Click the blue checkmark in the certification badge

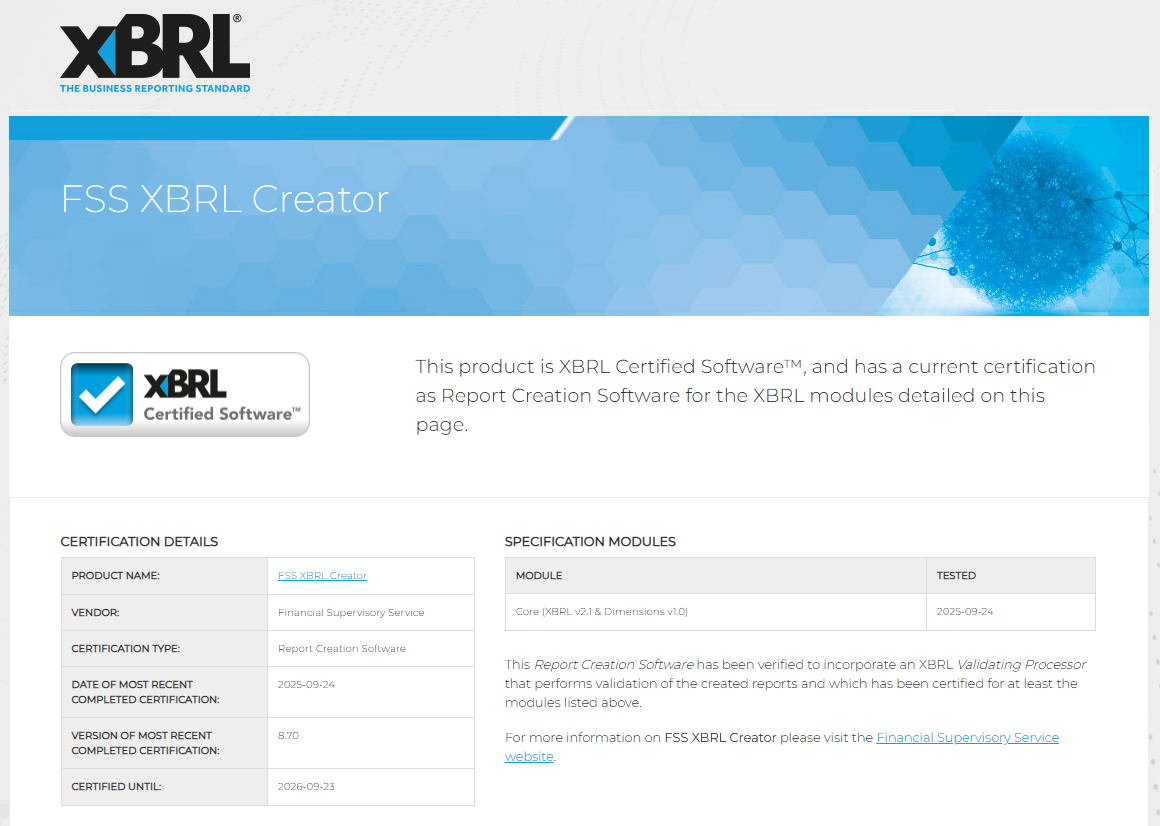point(101,394)
